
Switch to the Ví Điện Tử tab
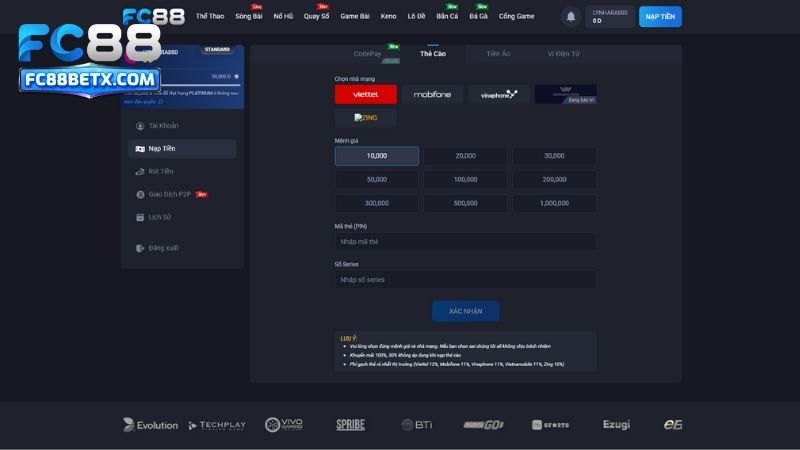(x=564, y=54)
